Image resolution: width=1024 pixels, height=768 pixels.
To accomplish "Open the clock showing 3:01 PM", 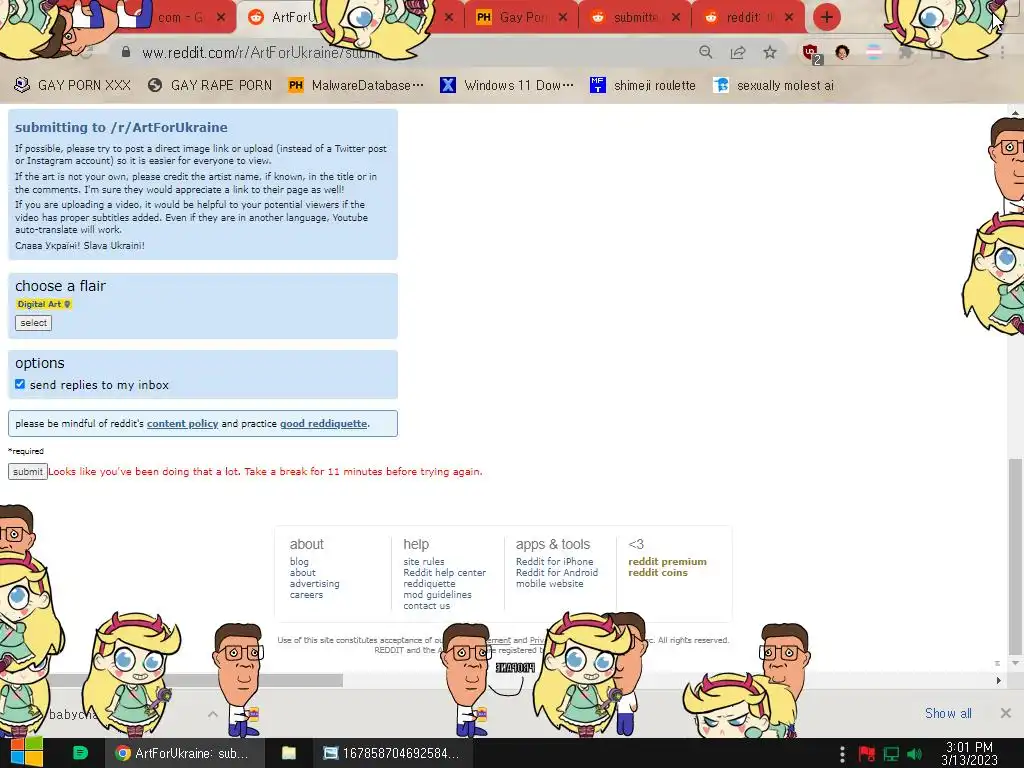I will point(969,753).
